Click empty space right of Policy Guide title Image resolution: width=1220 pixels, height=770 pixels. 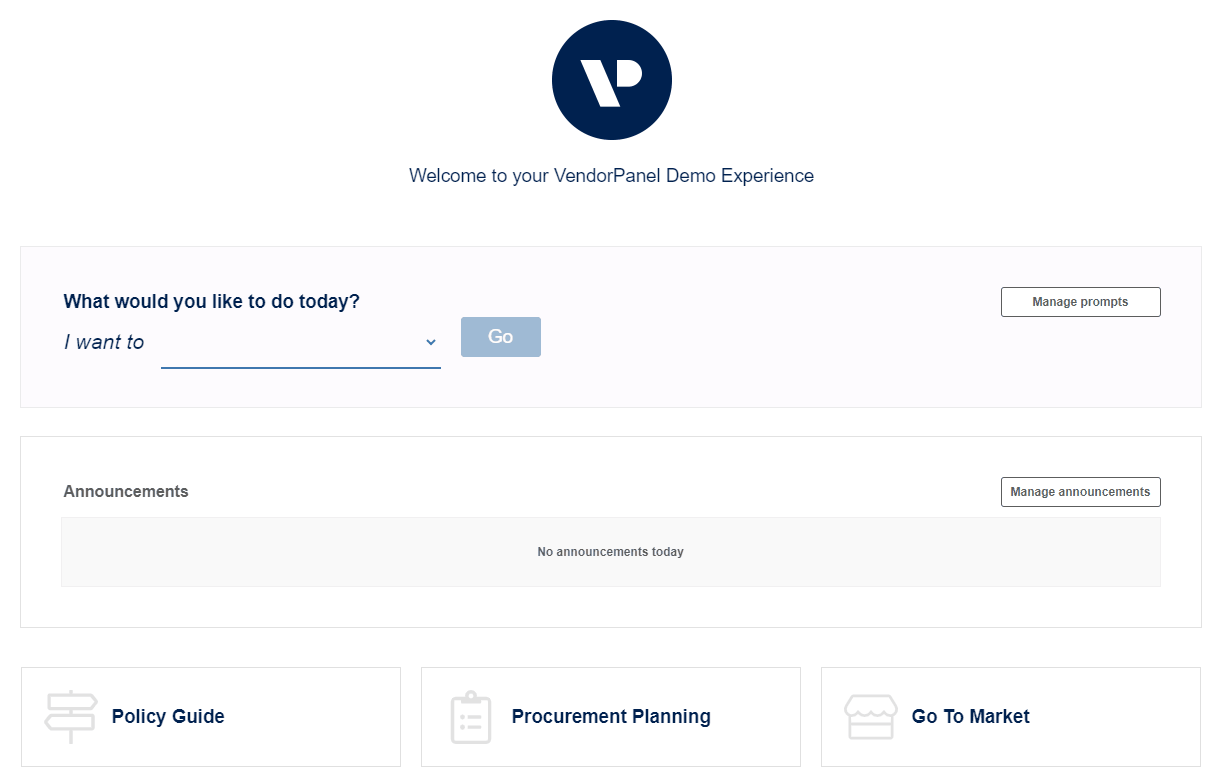point(310,717)
